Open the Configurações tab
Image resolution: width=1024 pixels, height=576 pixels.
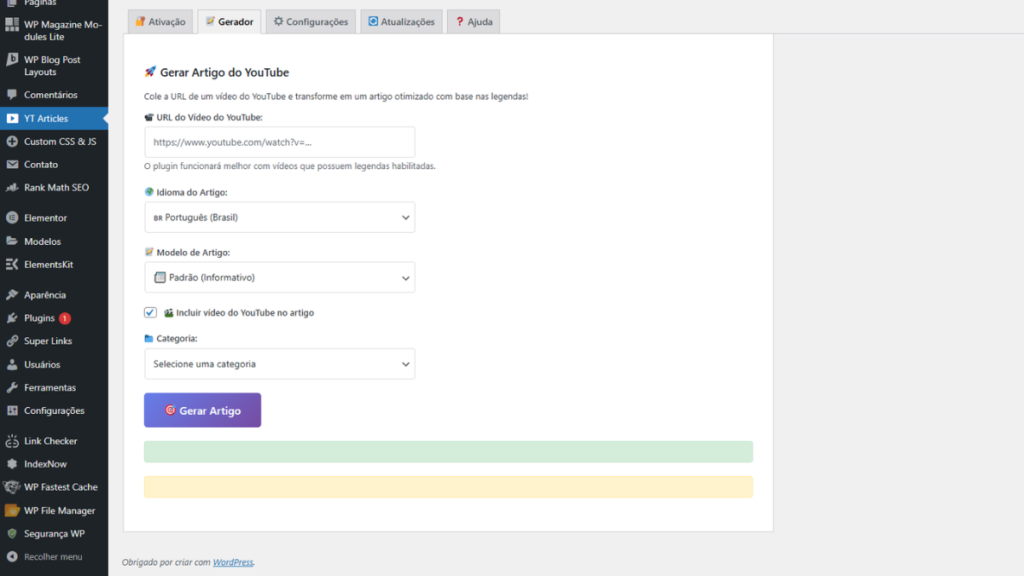pos(311,22)
